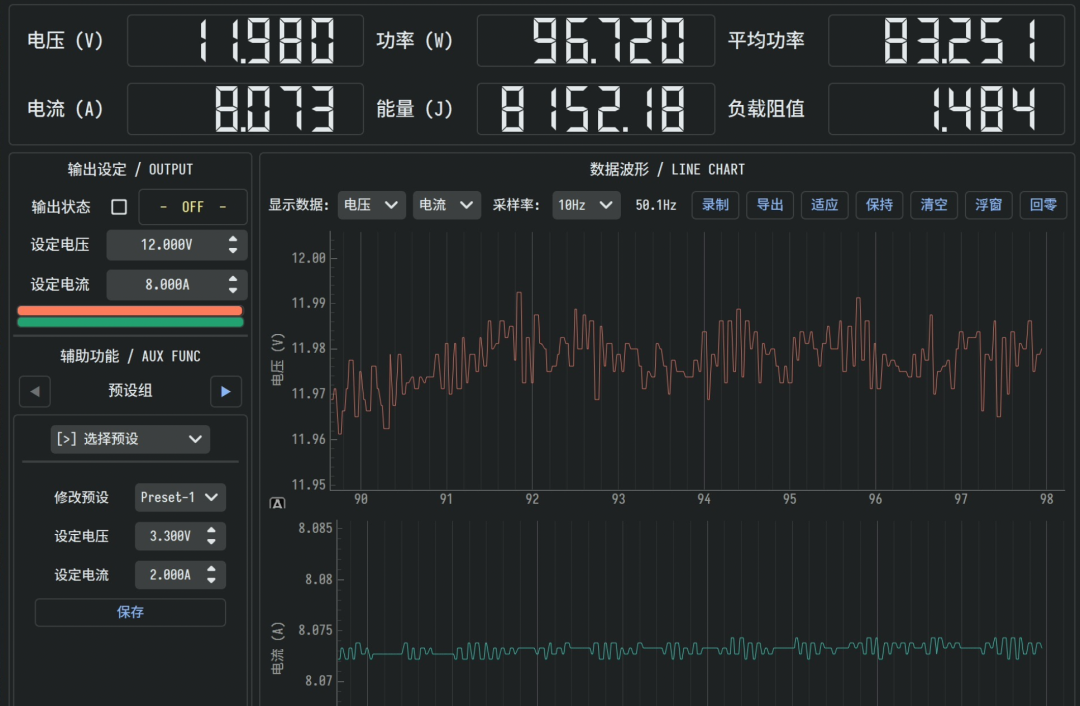Screen dimensions: 1080x706
Task: Zero the readings using the 回零 button
Action: click(1043, 204)
